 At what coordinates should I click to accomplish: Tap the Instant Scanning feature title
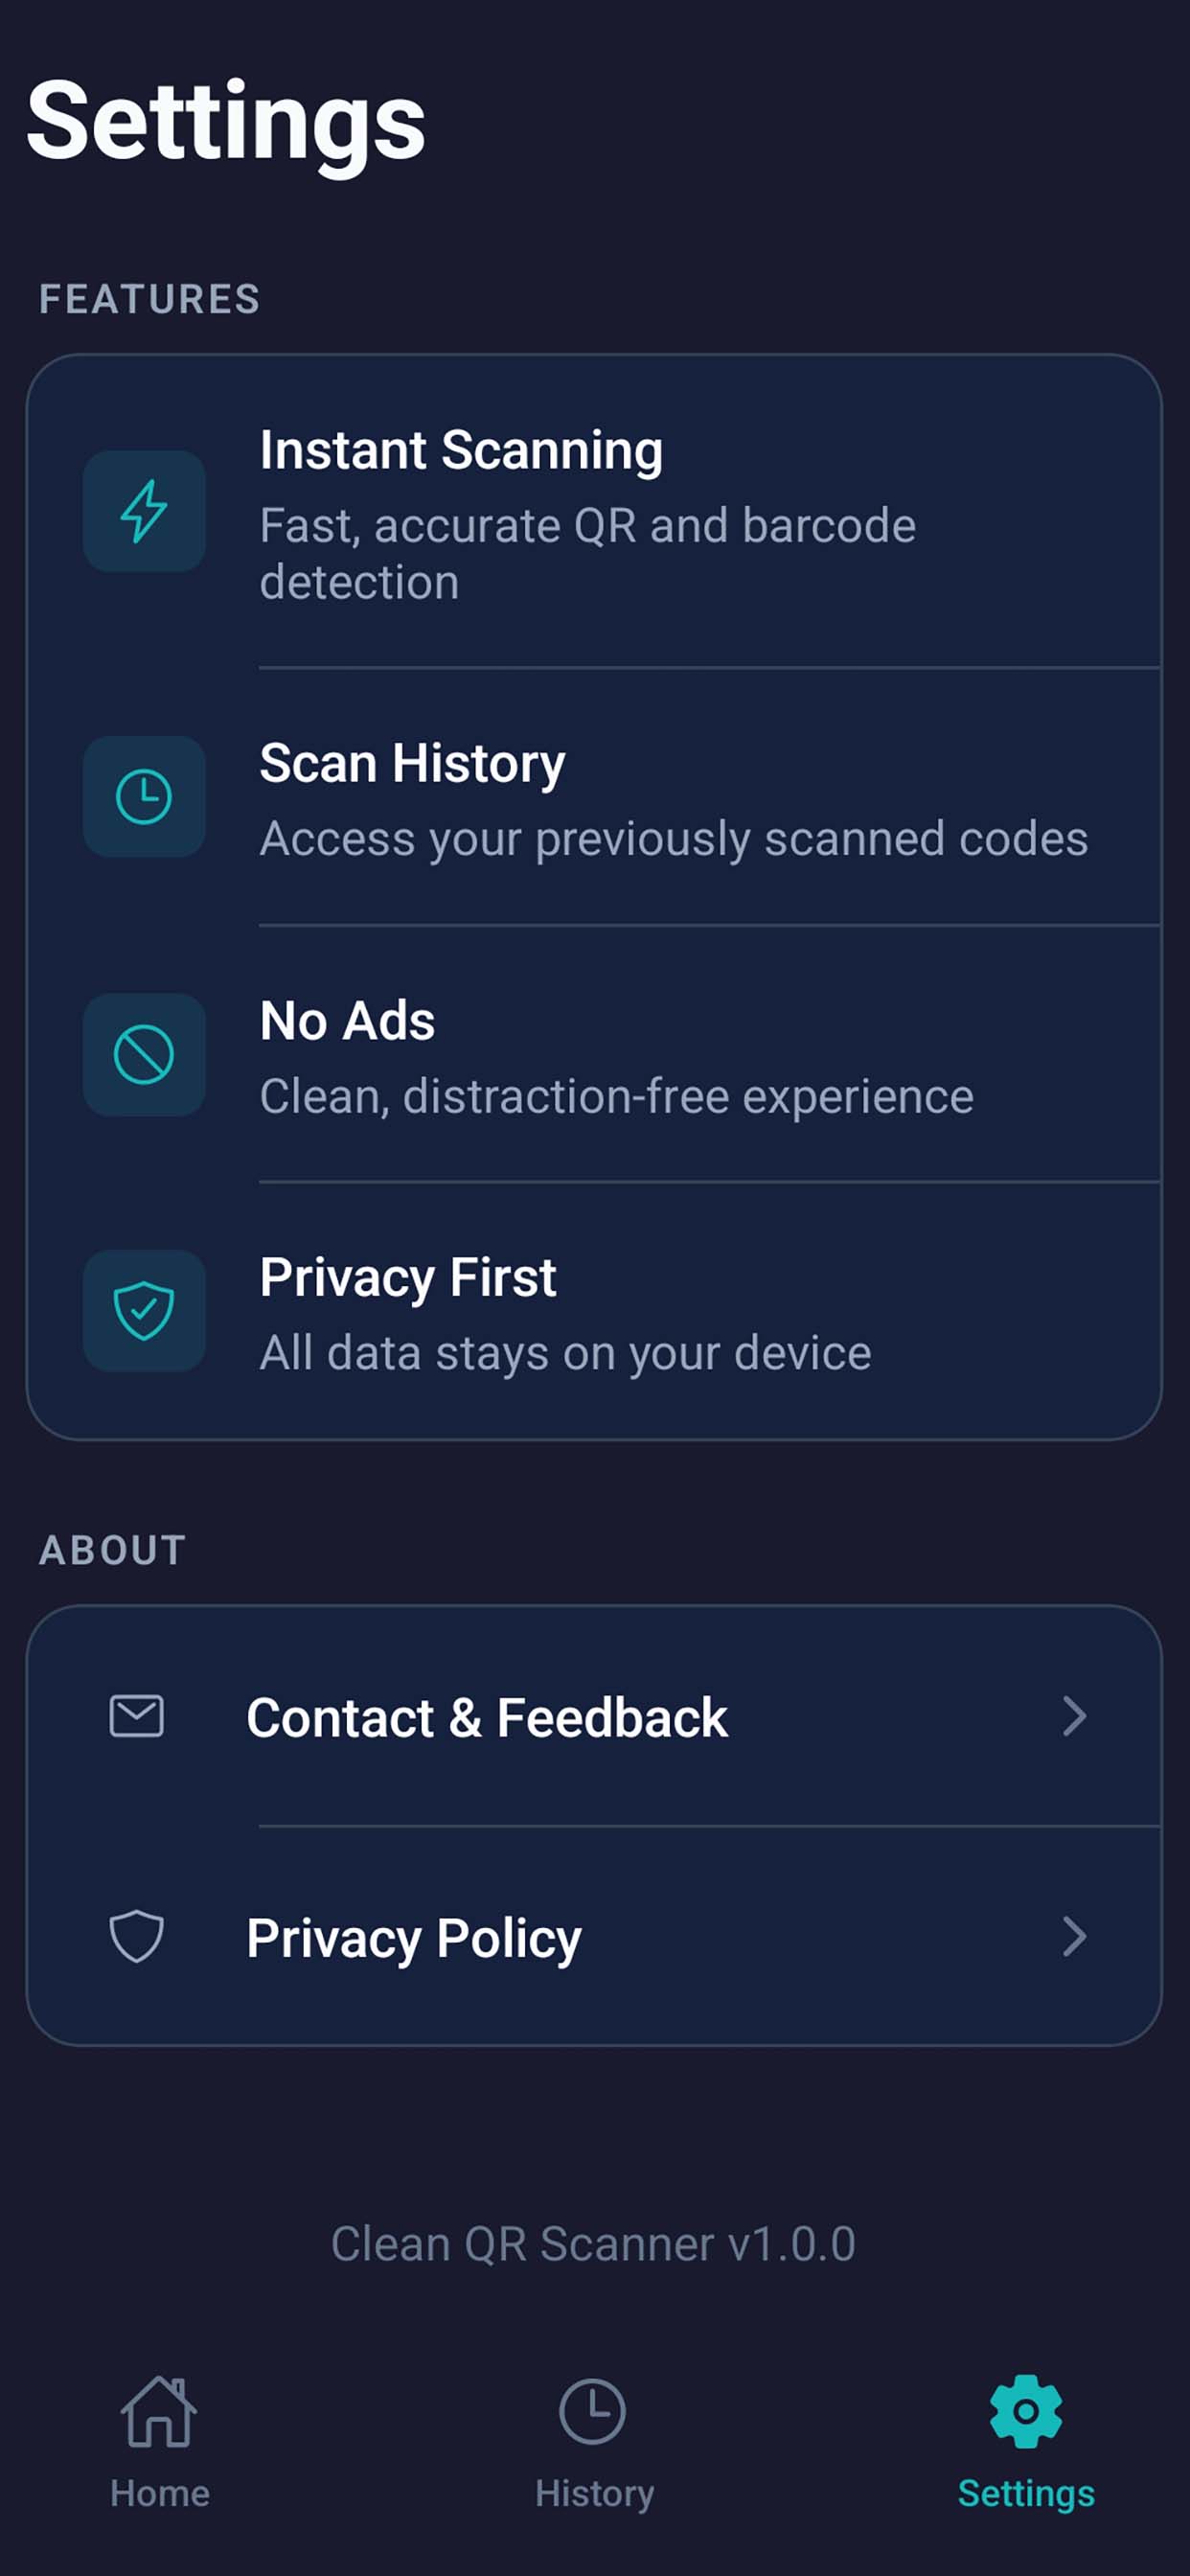coord(461,450)
